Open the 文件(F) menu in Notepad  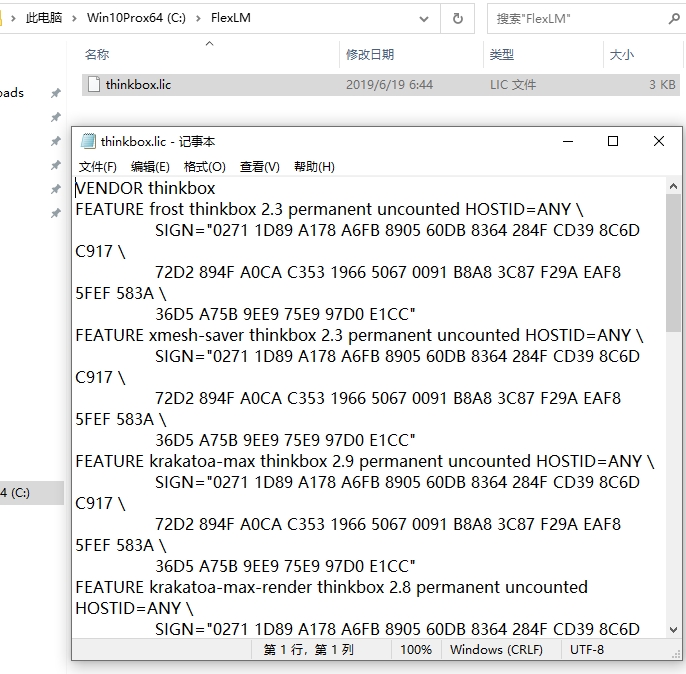click(x=98, y=167)
